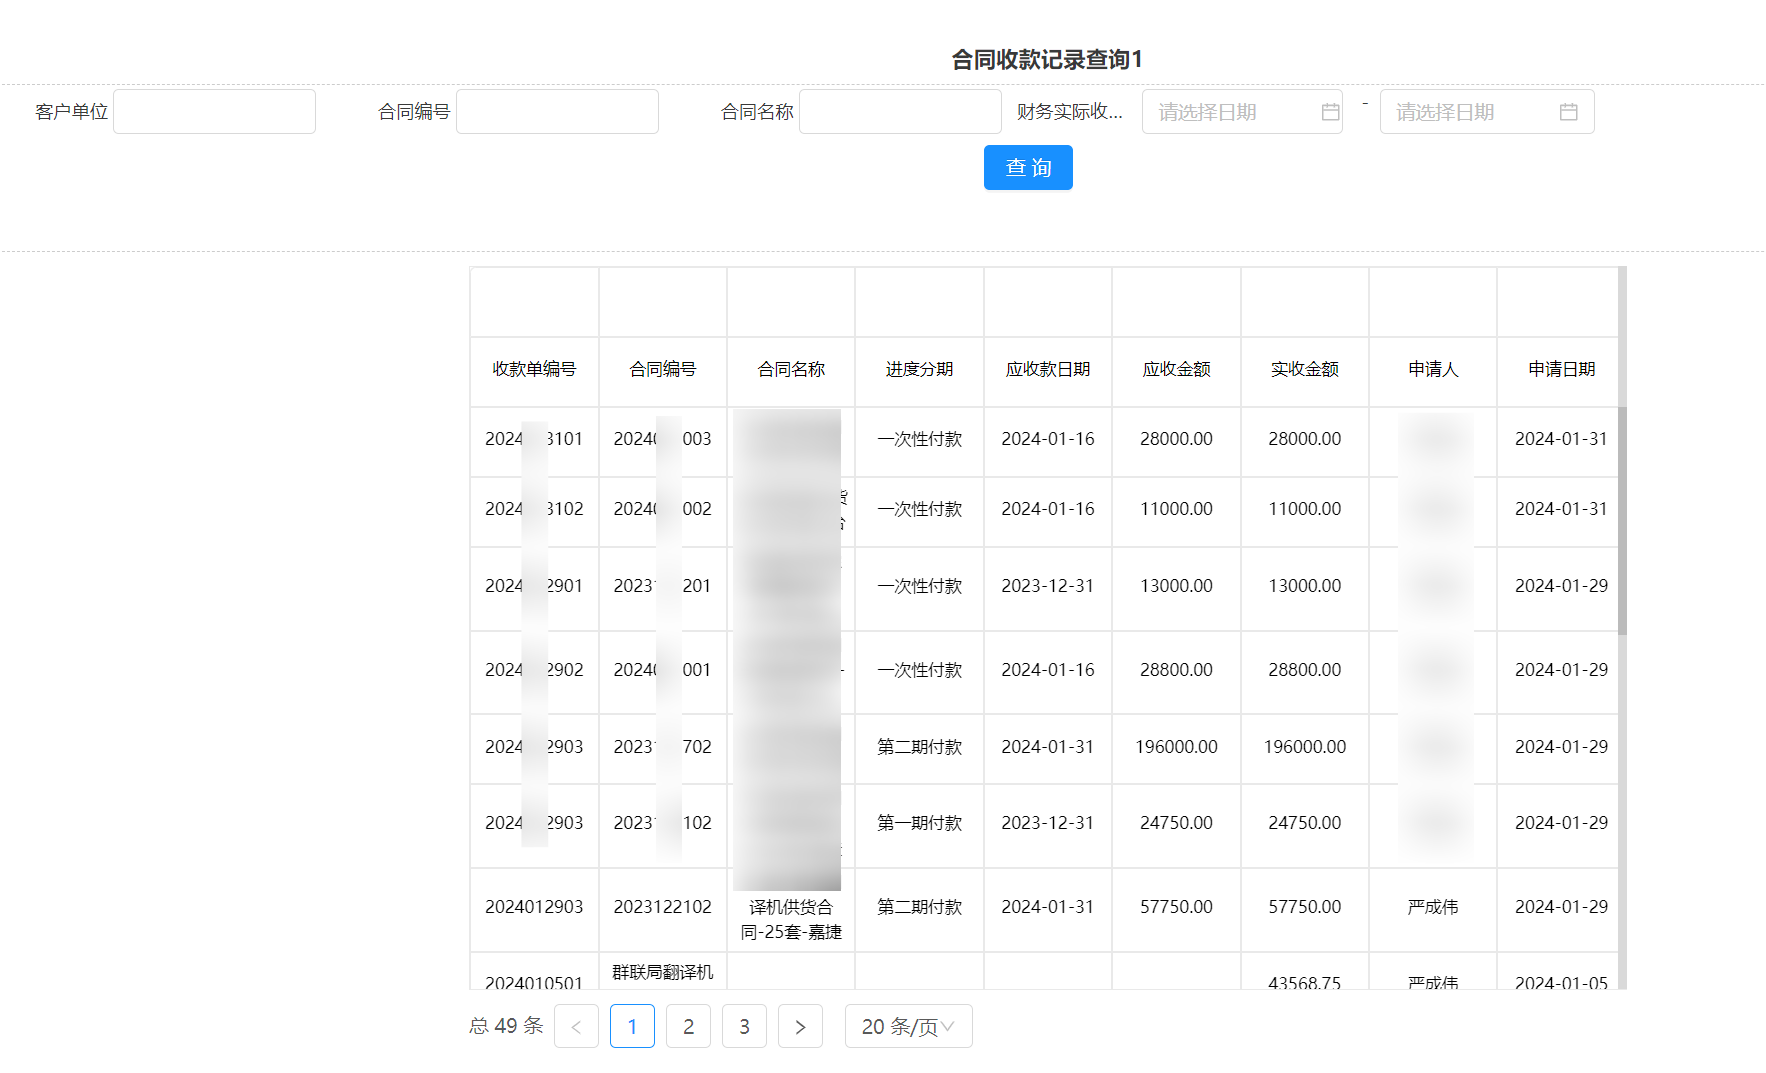Click the 合同名称 search input field
Image resolution: width=1766 pixels, height=1073 pixels.
[900, 112]
